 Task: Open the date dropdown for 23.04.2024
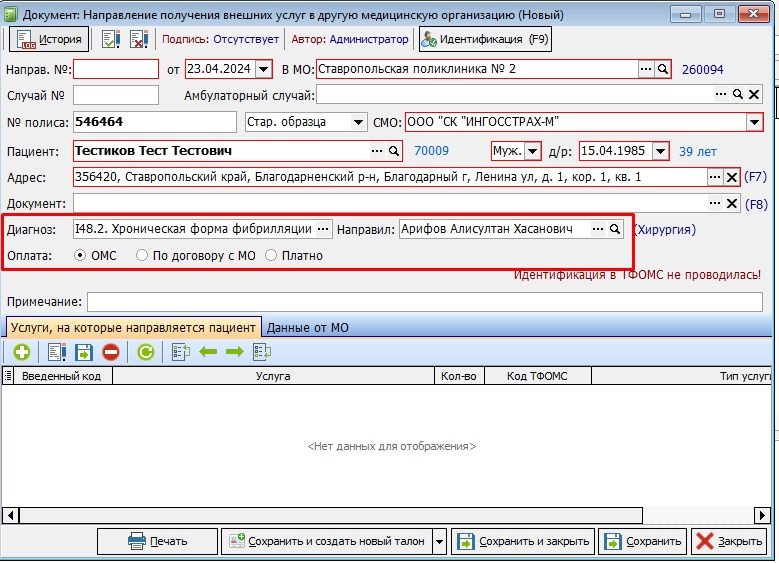(264, 69)
